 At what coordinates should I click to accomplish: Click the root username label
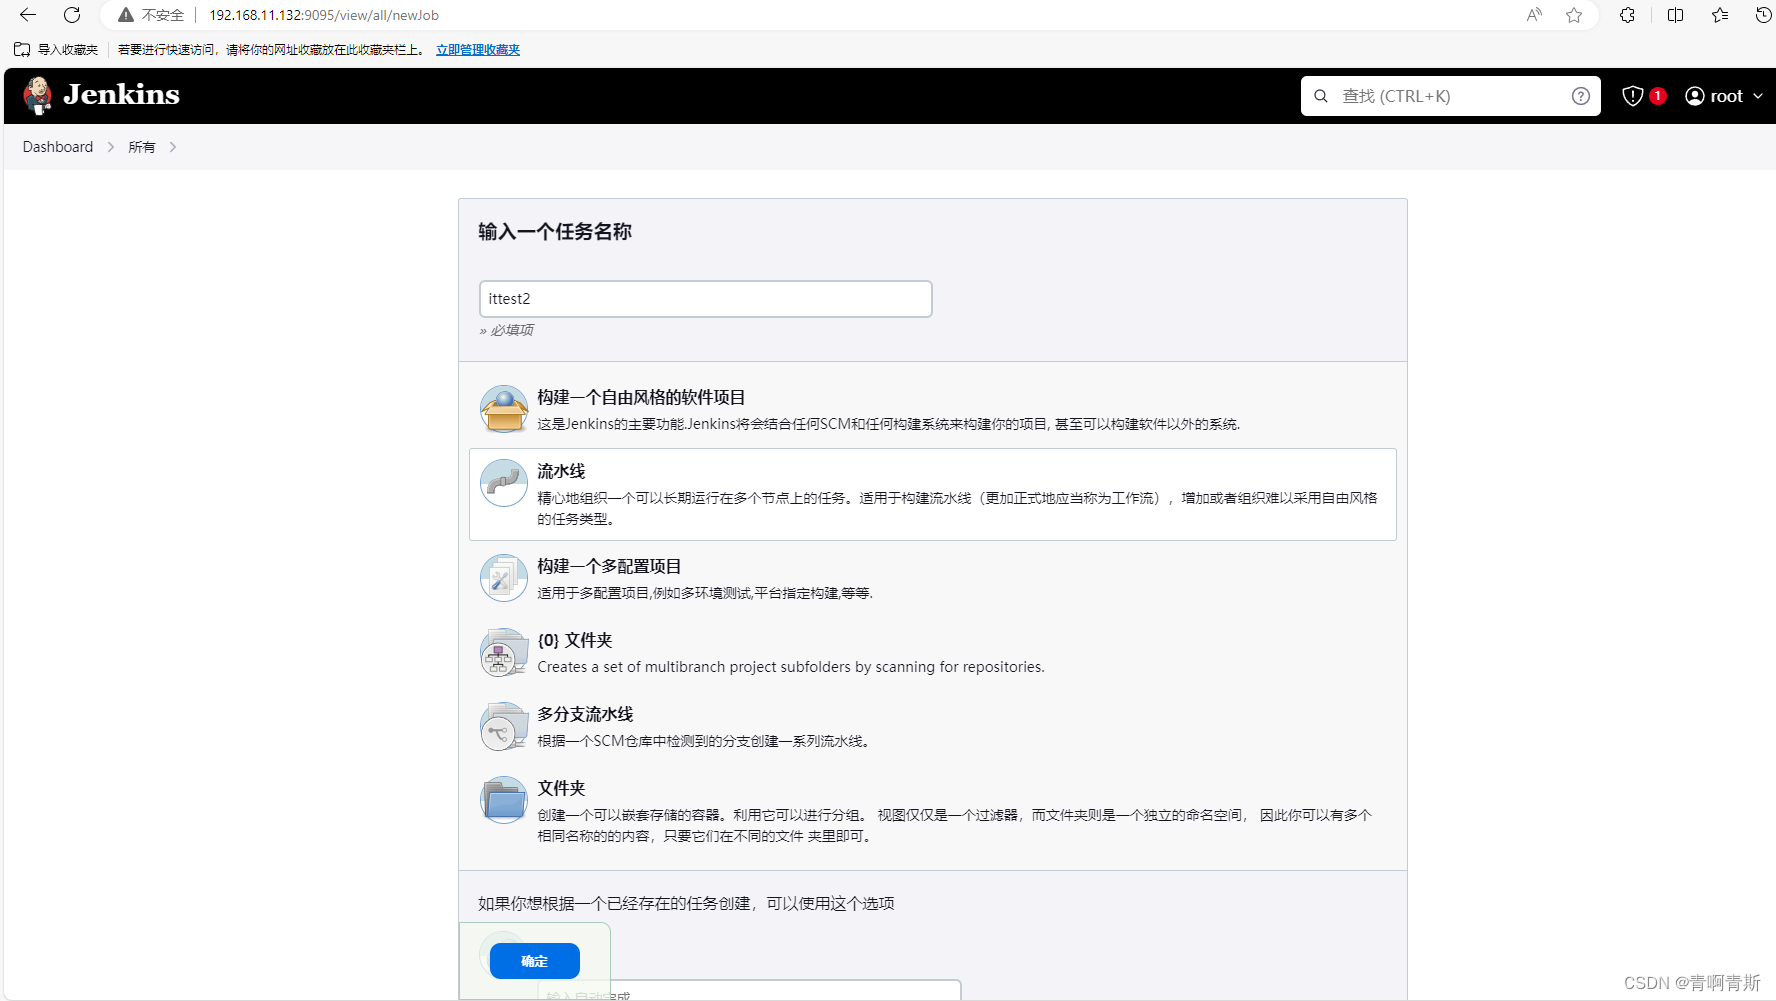(1727, 96)
